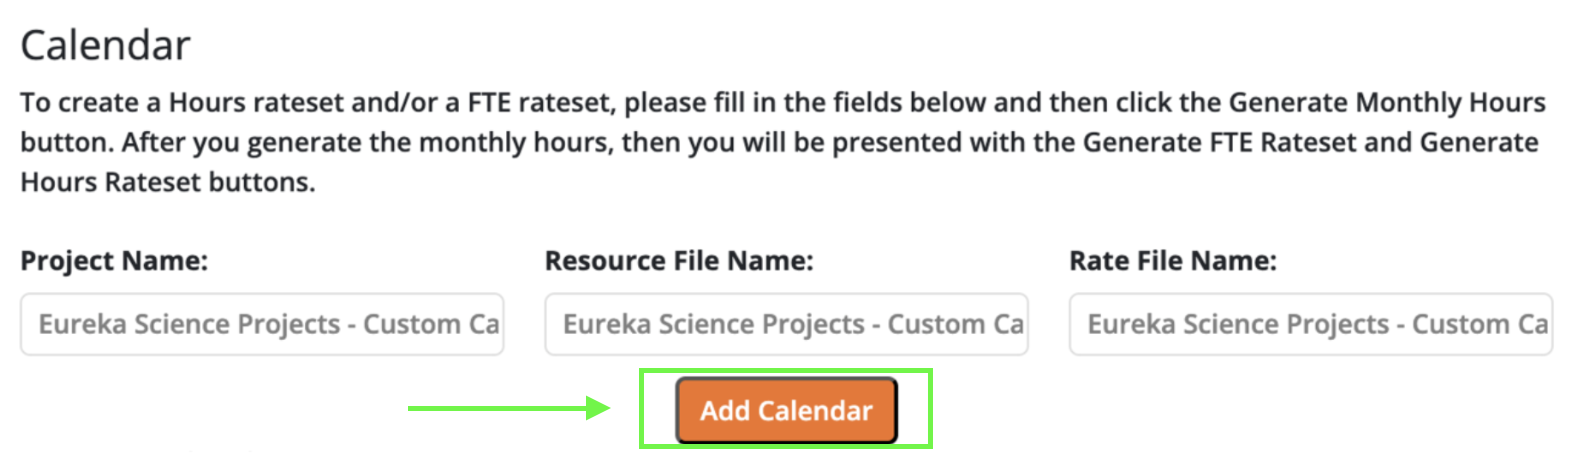Screen dimensions: 1572x476
Task: Click "Generate Monthly Hours" text in the instructions
Action: click(x=1387, y=103)
